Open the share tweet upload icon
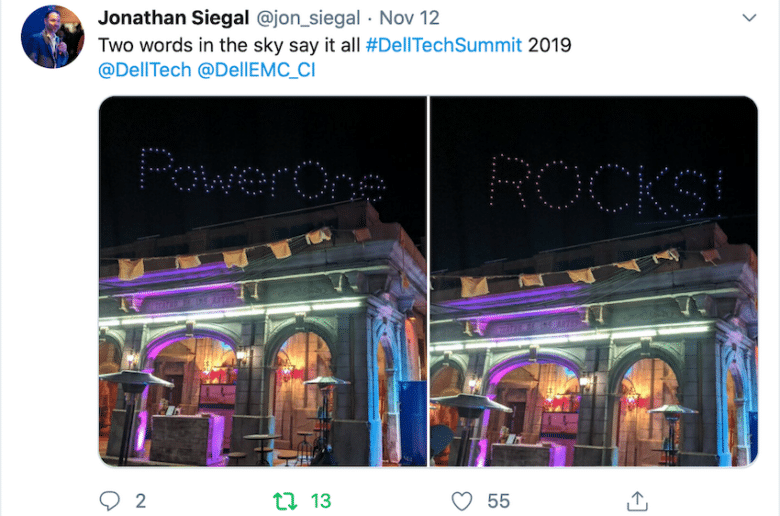Screen dimensions: 780x516 [x=637, y=501]
